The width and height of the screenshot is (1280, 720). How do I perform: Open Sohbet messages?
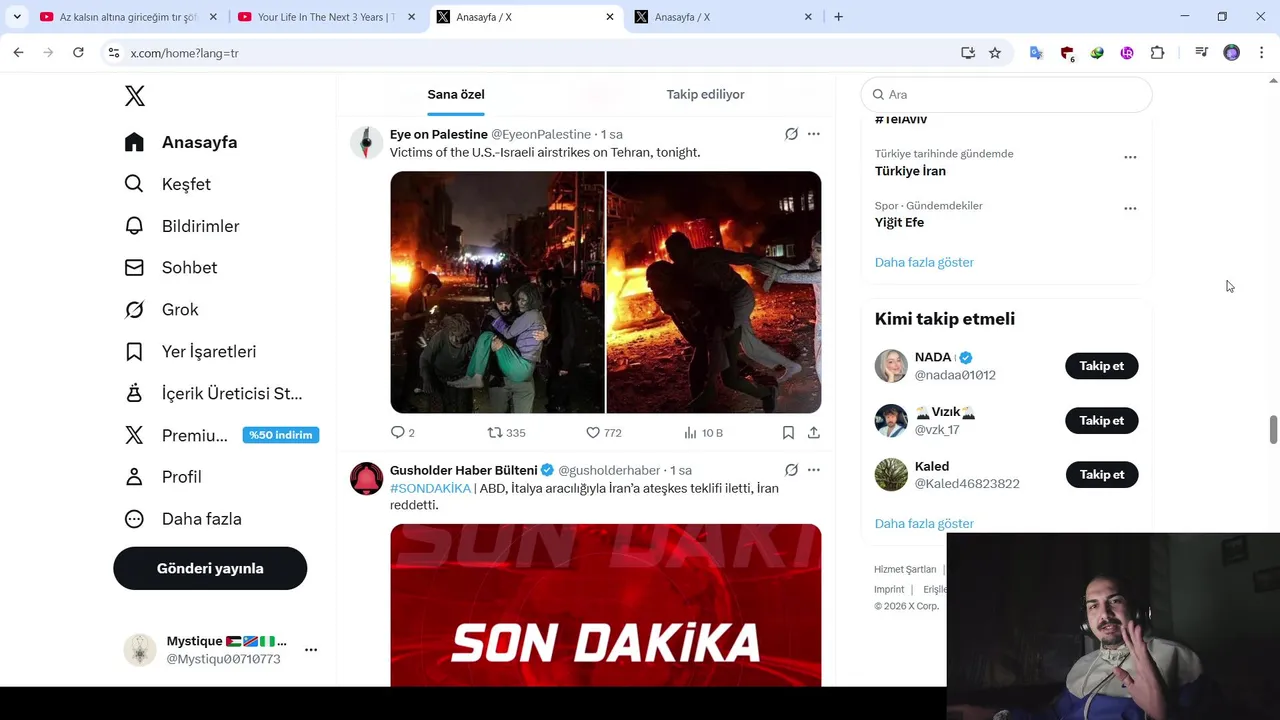170,268
